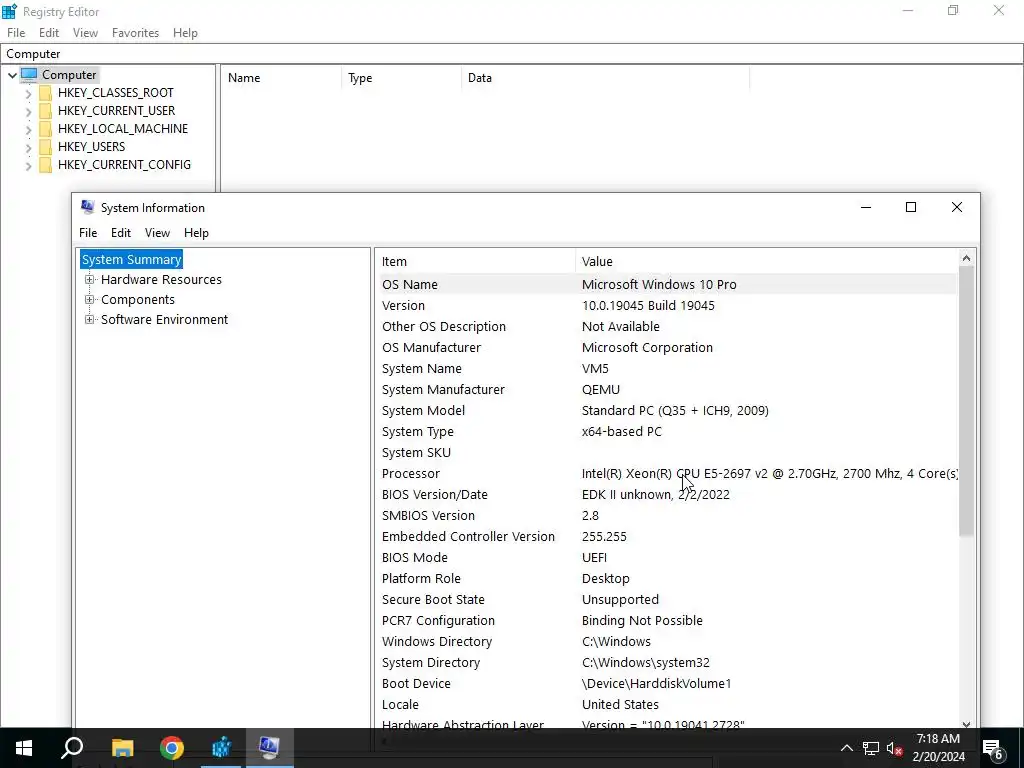Open the notification center icon
The image size is (1024, 768).
tap(993, 749)
